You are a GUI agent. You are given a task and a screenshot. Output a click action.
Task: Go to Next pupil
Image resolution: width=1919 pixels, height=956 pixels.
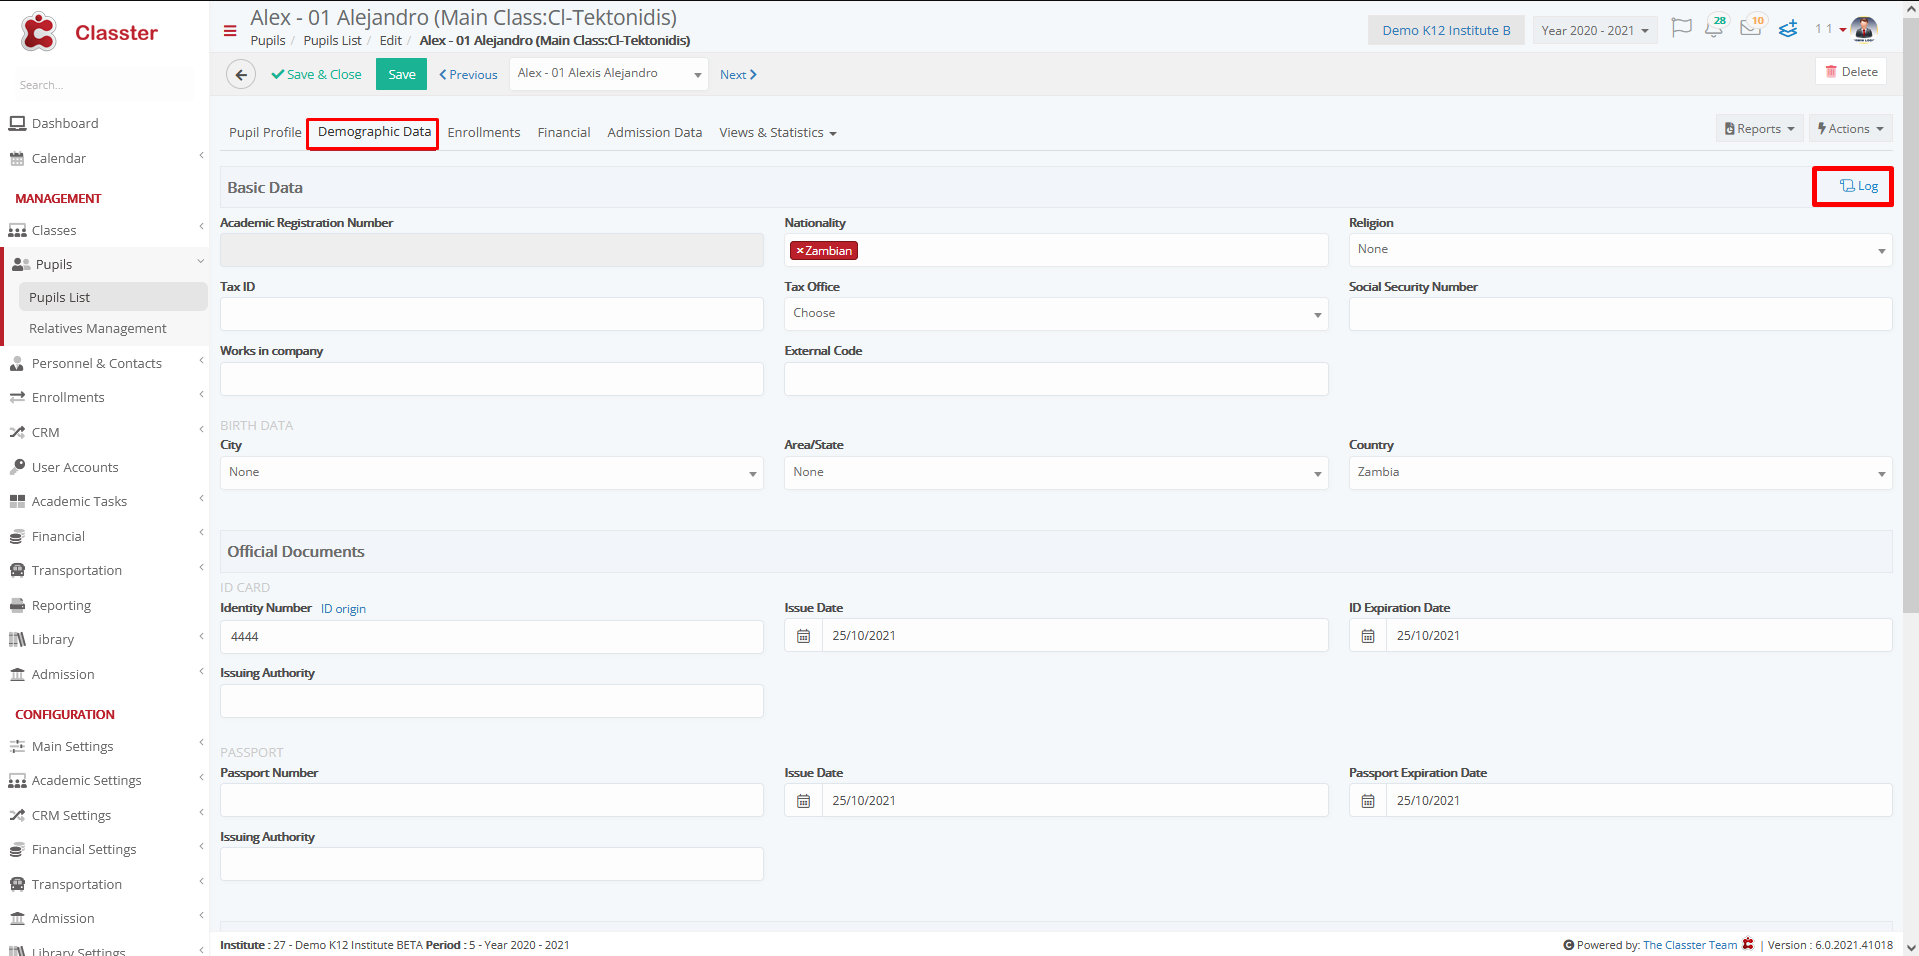(738, 74)
